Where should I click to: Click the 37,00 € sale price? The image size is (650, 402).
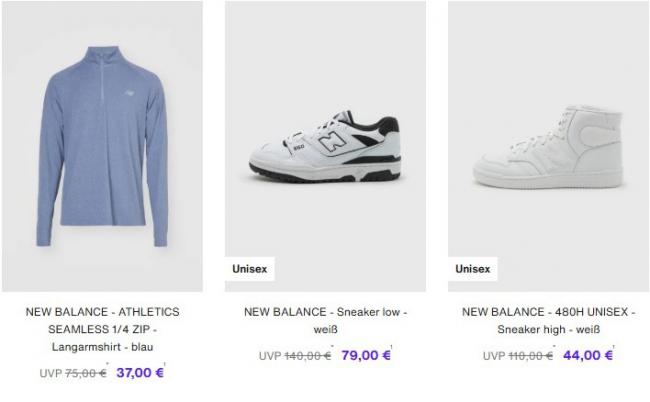tap(139, 372)
